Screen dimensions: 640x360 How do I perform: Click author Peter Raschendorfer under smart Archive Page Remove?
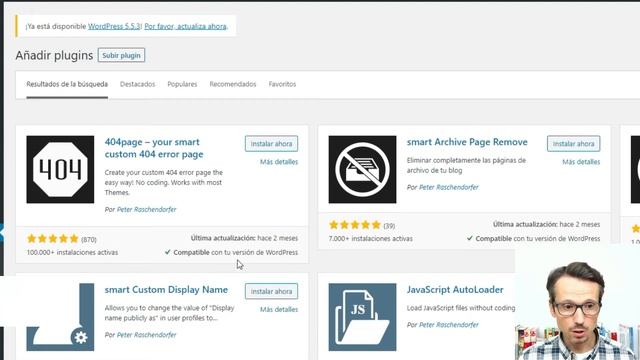pyautogui.click(x=449, y=187)
